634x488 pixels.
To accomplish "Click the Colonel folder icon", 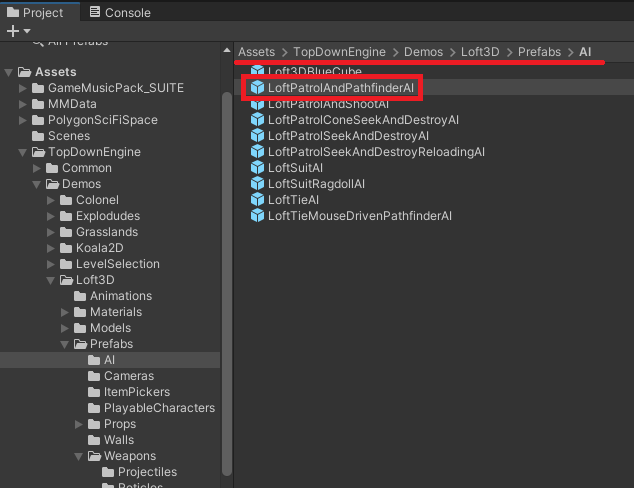I will click(66, 200).
